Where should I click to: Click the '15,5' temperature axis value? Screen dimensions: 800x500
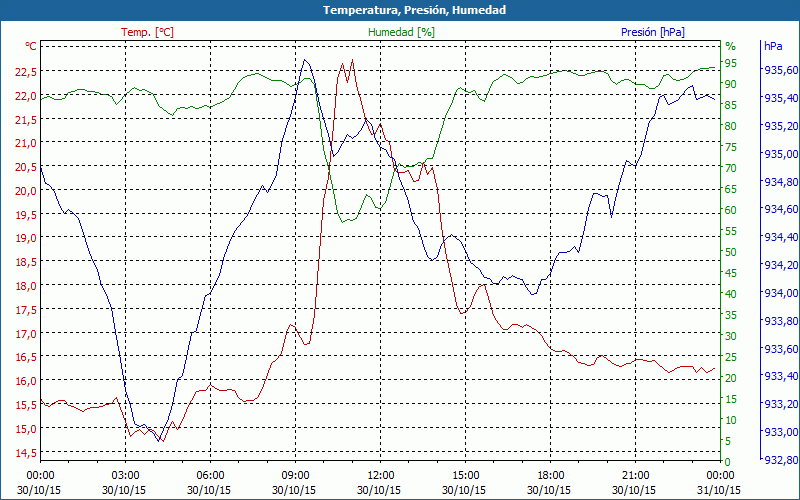pyautogui.click(x=26, y=405)
